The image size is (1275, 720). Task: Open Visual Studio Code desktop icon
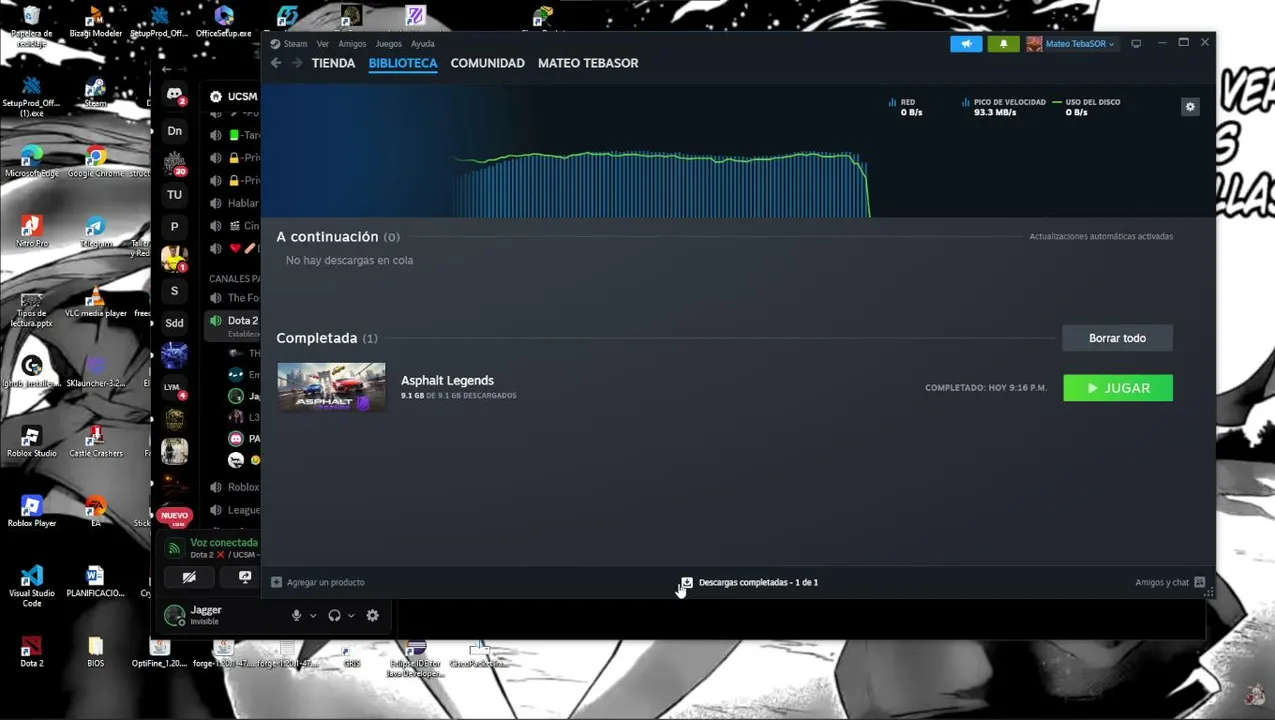pyautogui.click(x=31, y=587)
